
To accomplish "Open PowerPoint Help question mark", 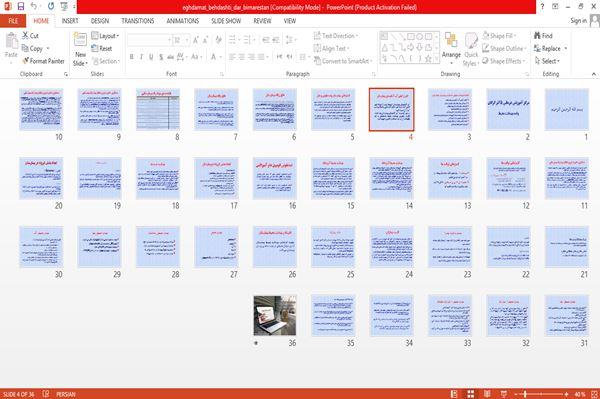I will pos(542,7).
